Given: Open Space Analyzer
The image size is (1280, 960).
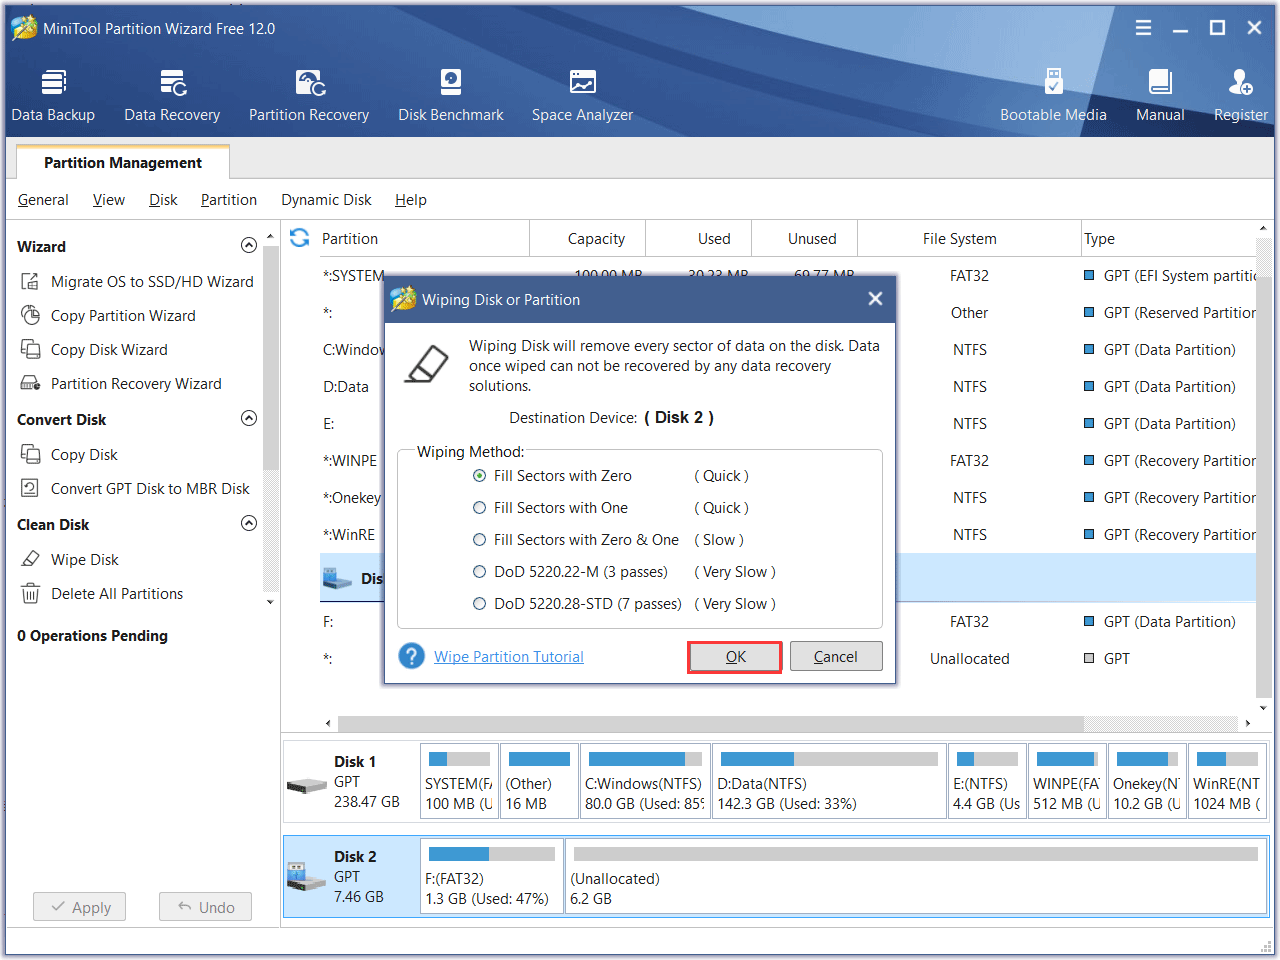Looking at the screenshot, I should (582, 96).
